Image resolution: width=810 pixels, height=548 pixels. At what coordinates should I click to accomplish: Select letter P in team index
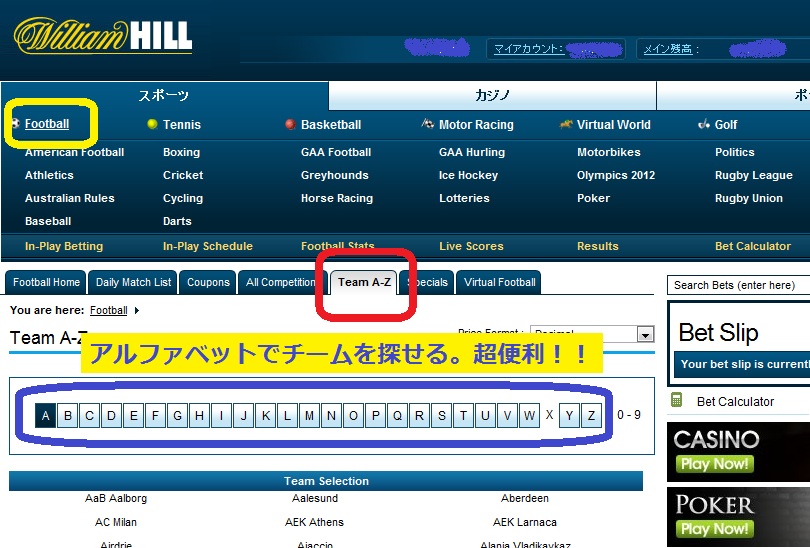(x=376, y=415)
